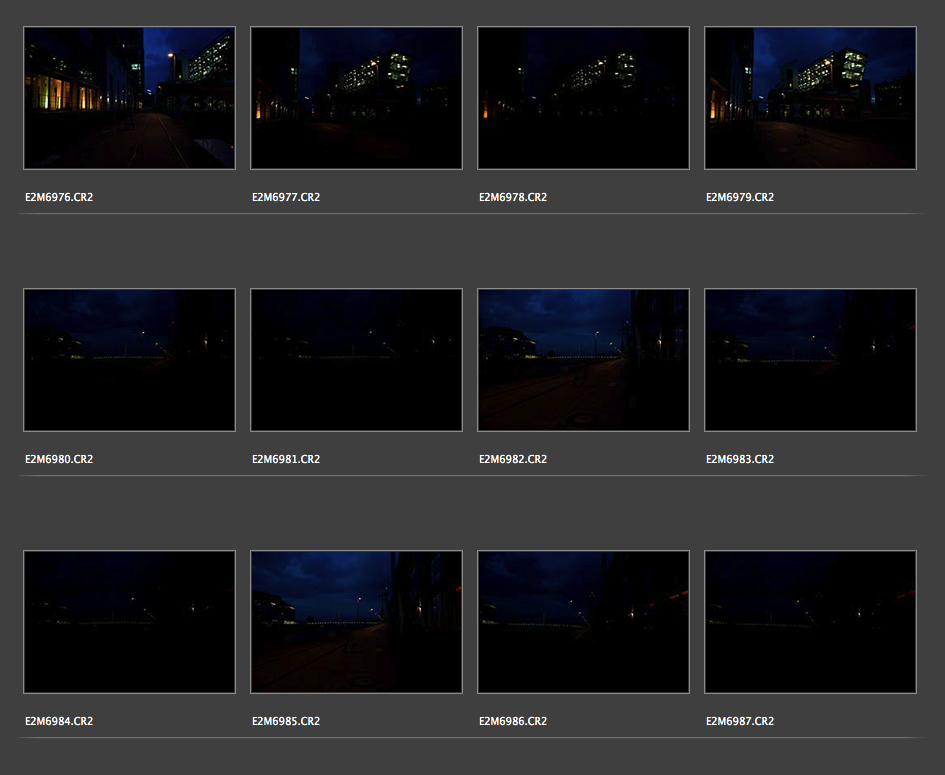Choose thumbnail of E2M6985.CR2
The width and height of the screenshot is (945, 775).
coord(356,622)
